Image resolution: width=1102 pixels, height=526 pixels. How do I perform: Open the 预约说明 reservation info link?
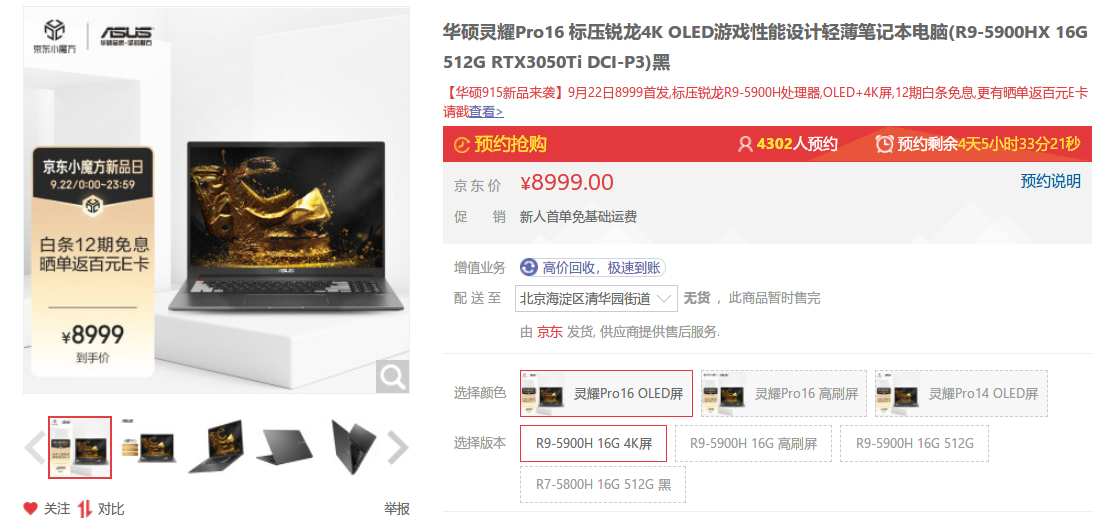pos(1050,181)
